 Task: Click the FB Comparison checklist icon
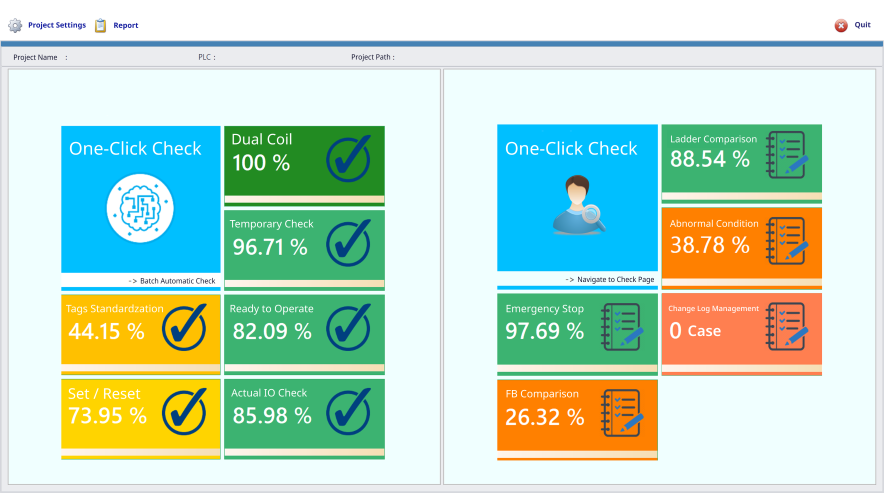click(x=621, y=412)
